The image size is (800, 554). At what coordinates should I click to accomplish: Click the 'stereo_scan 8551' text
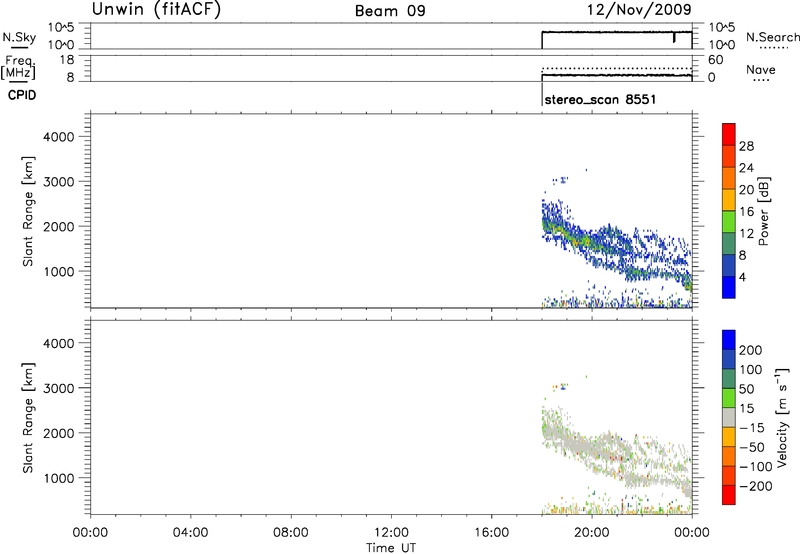(600, 99)
